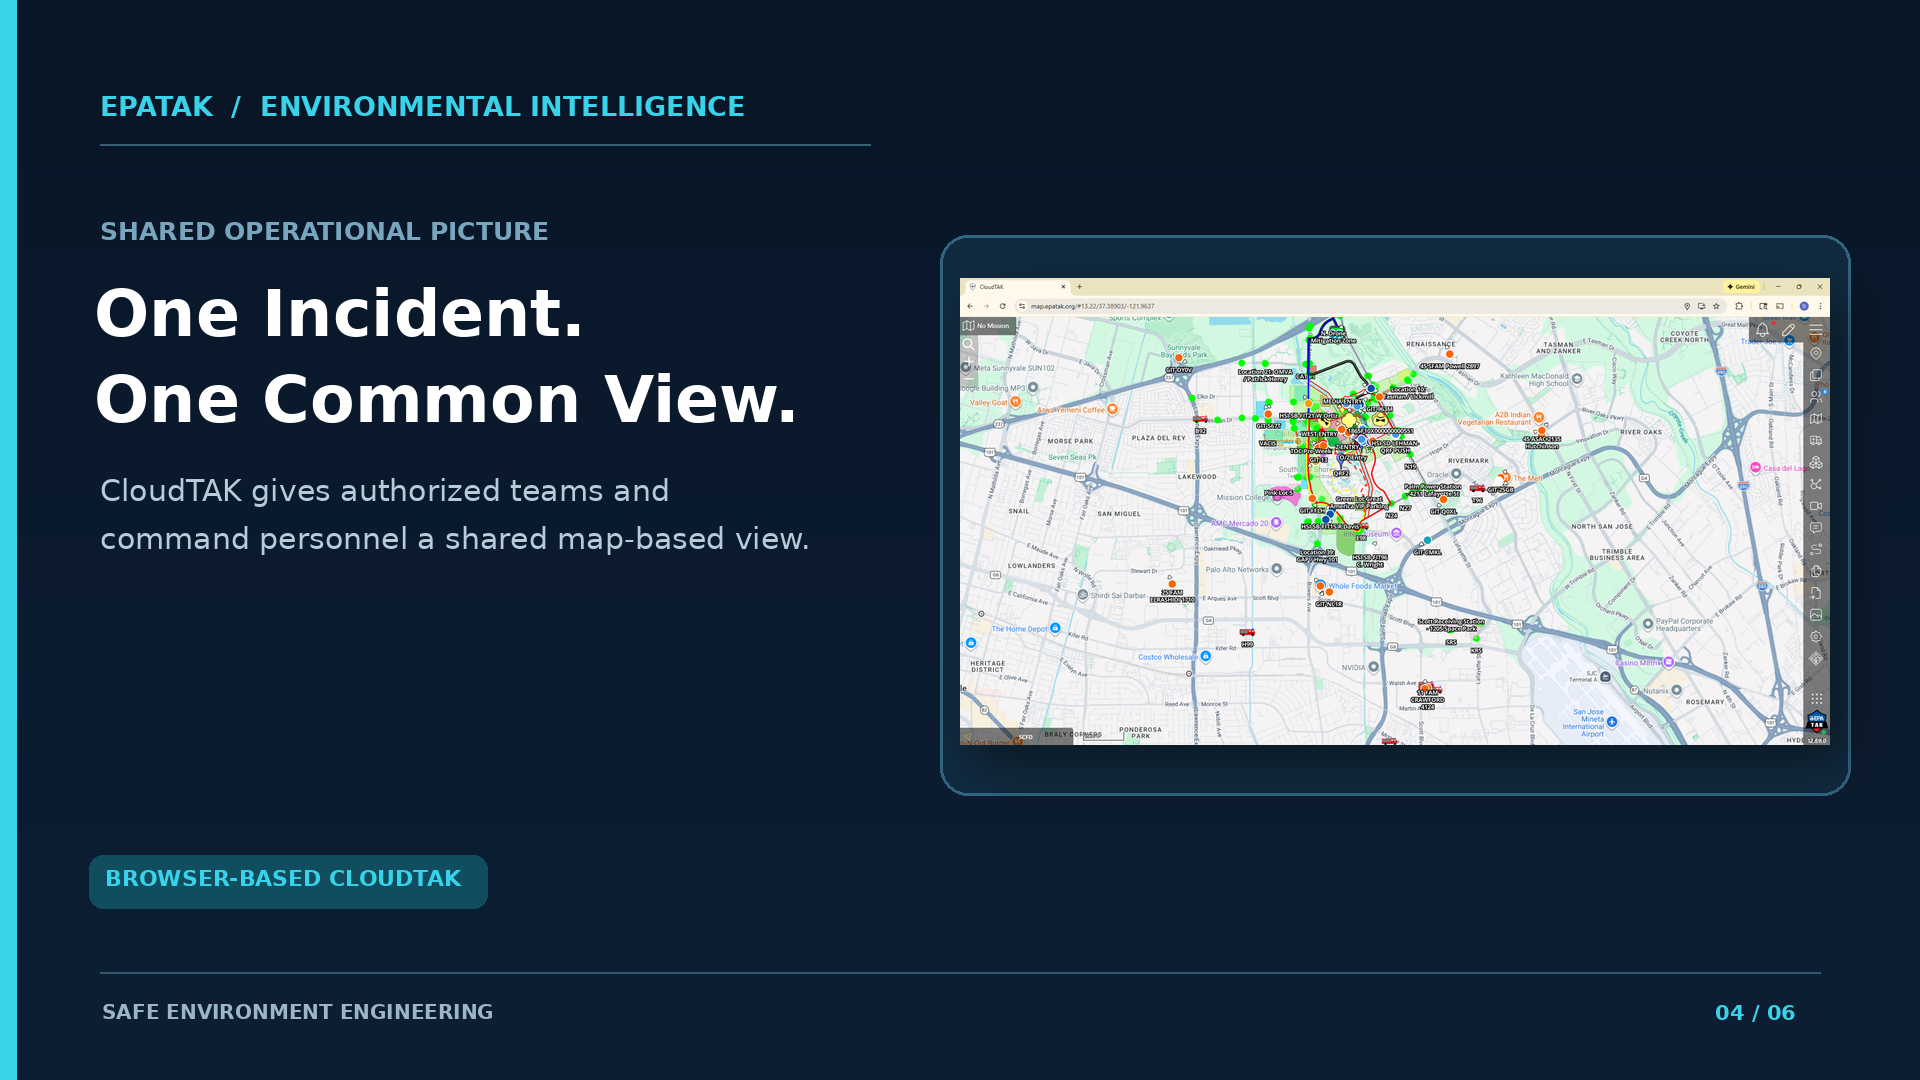Bookmark the page with the star

pyautogui.click(x=1716, y=306)
